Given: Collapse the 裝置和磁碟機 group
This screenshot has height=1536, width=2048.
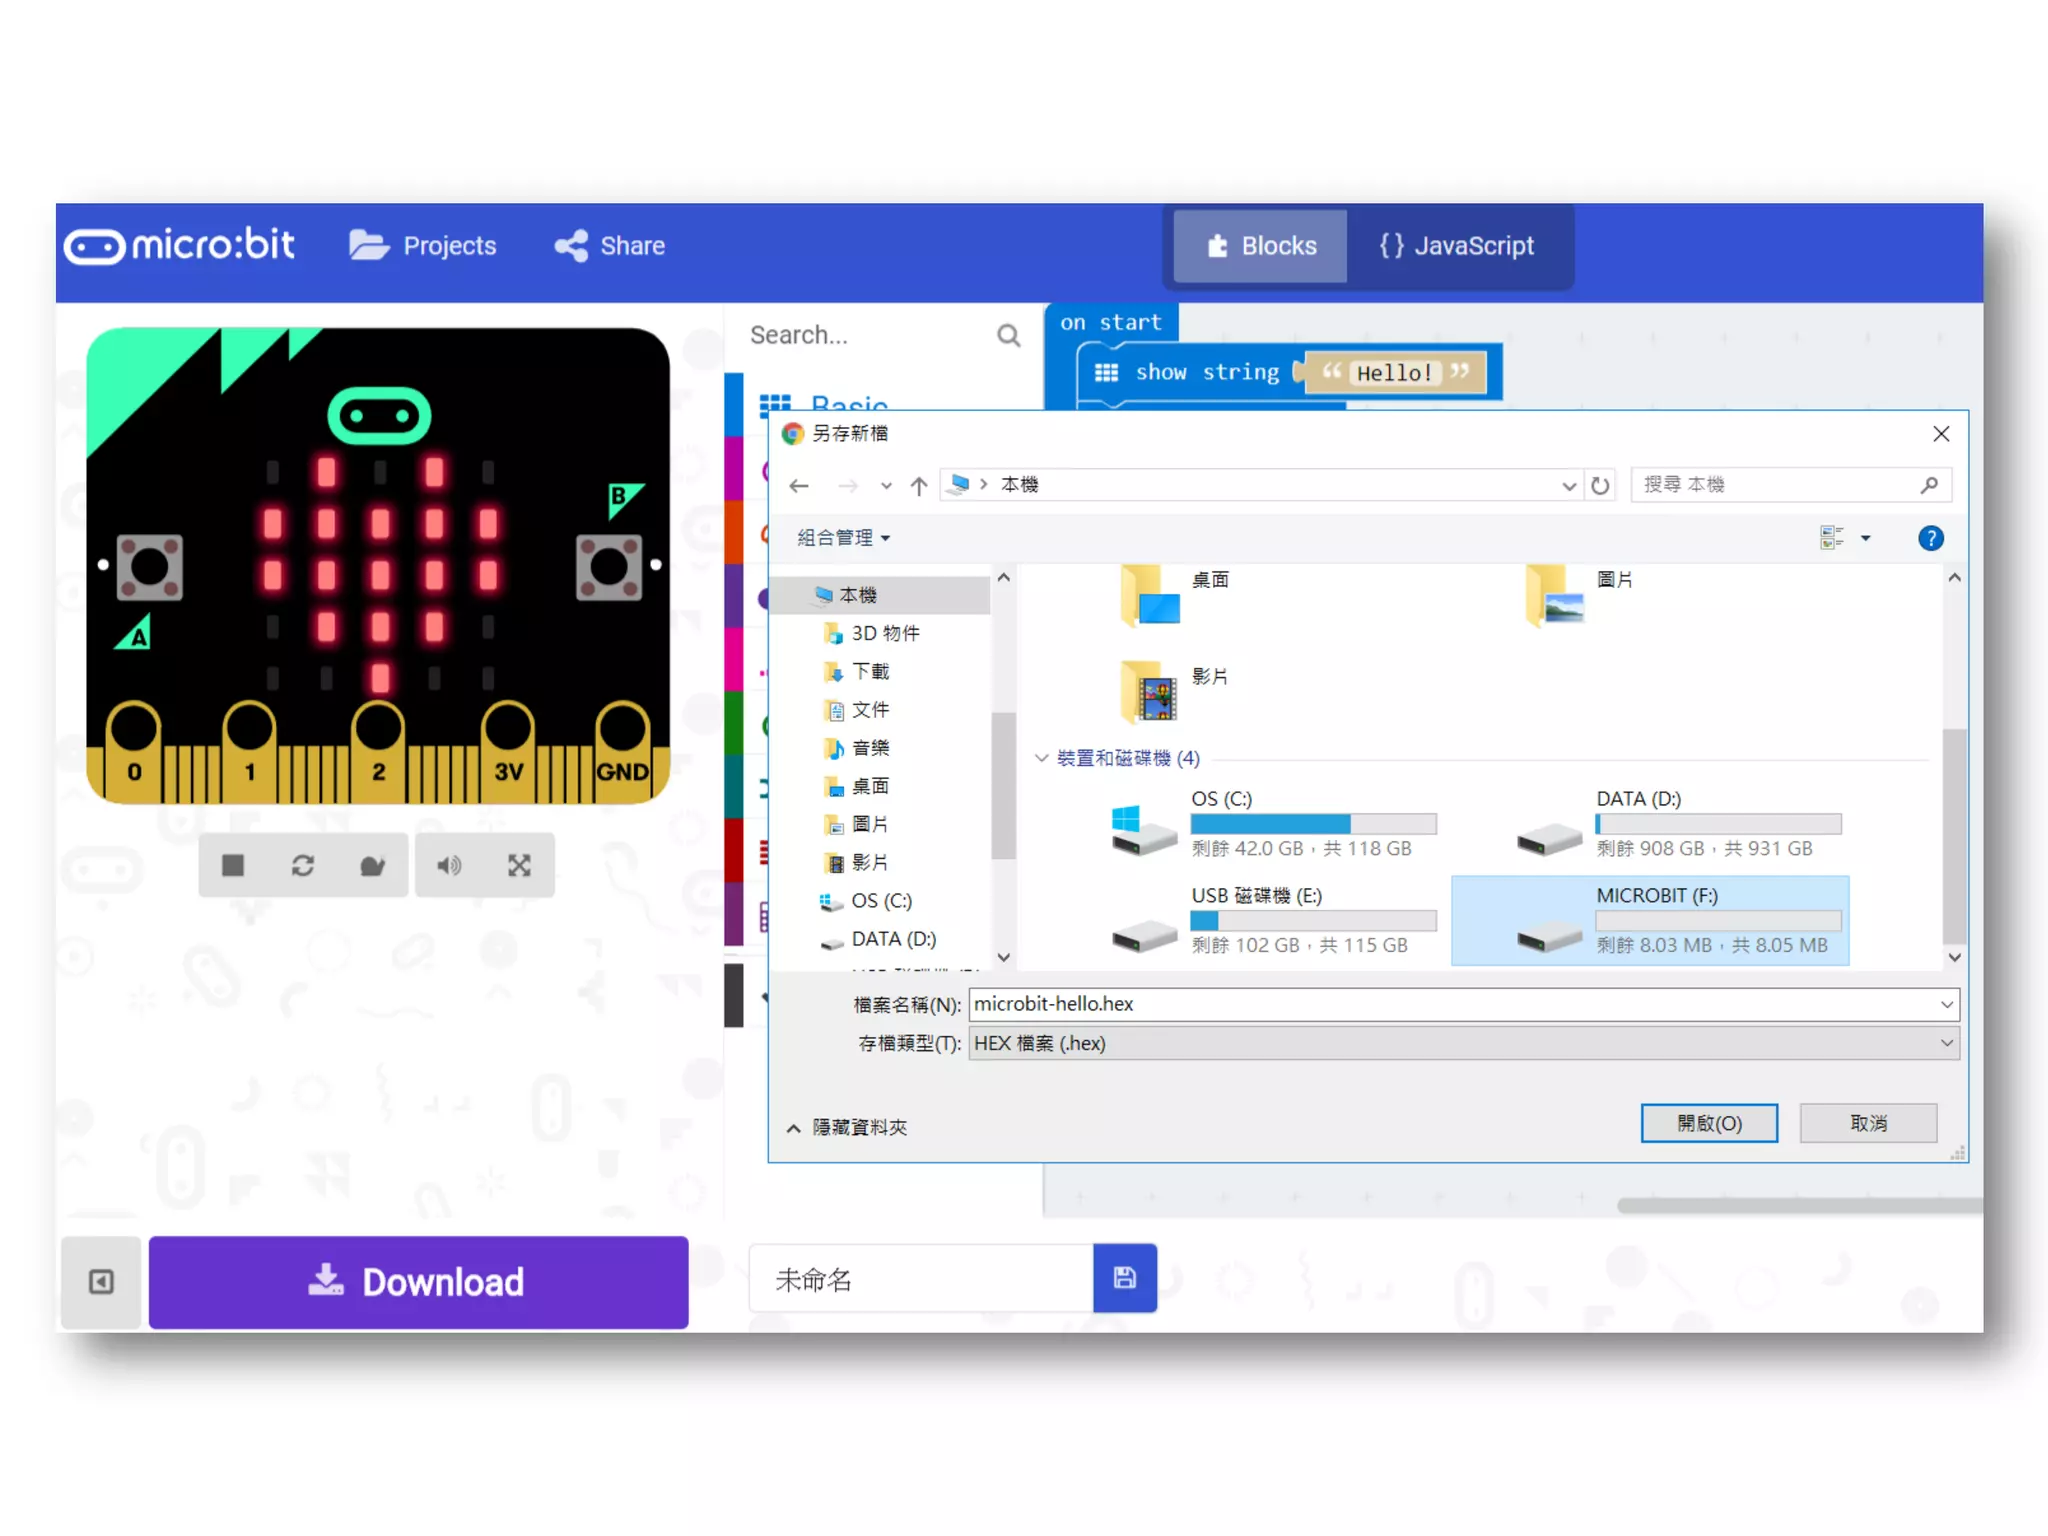Looking at the screenshot, I should click(x=1041, y=758).
